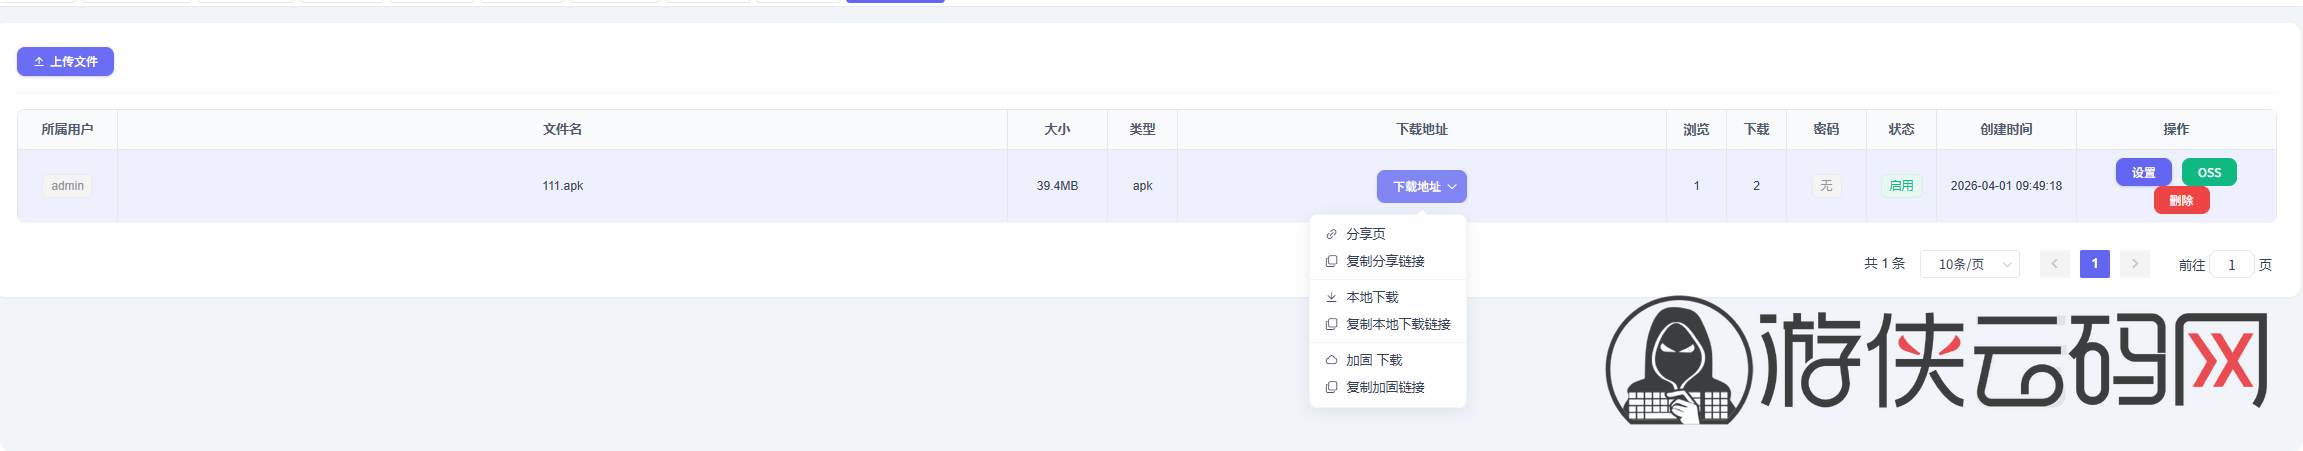The width and height of the screenshot is (2303, 451).
Task: Click the copy icon beside 复制分享链接
Action: 1331,261
